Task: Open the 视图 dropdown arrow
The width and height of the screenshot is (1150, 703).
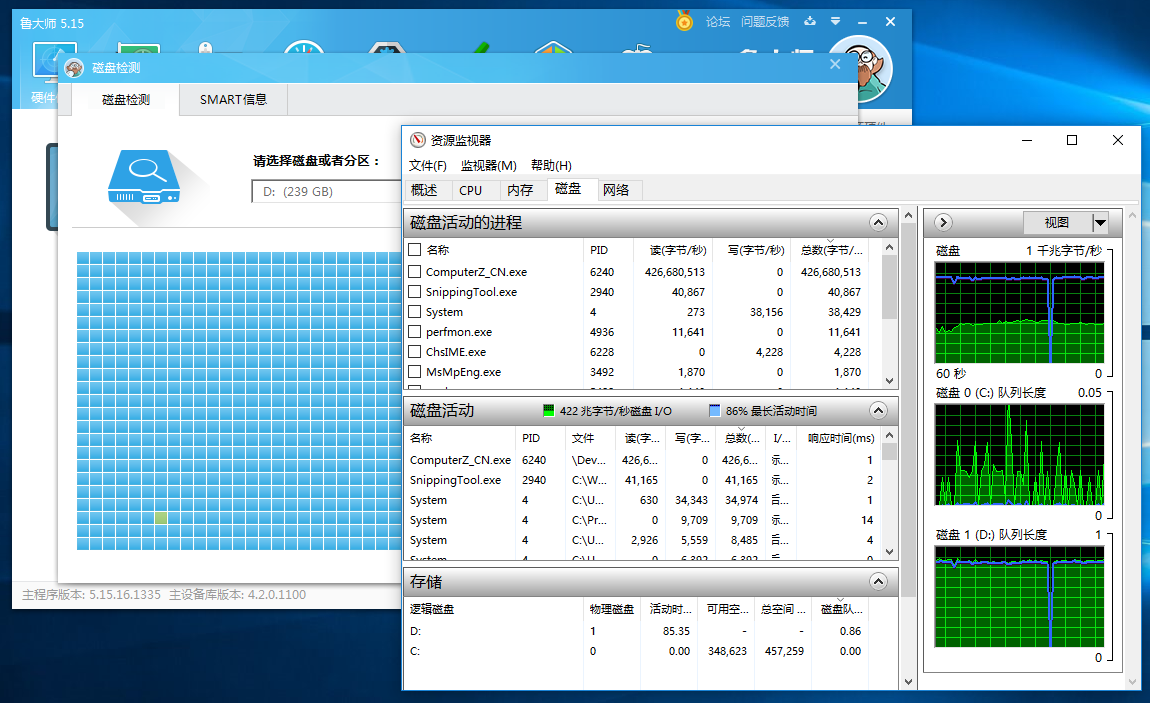Action: point(1100,222)
